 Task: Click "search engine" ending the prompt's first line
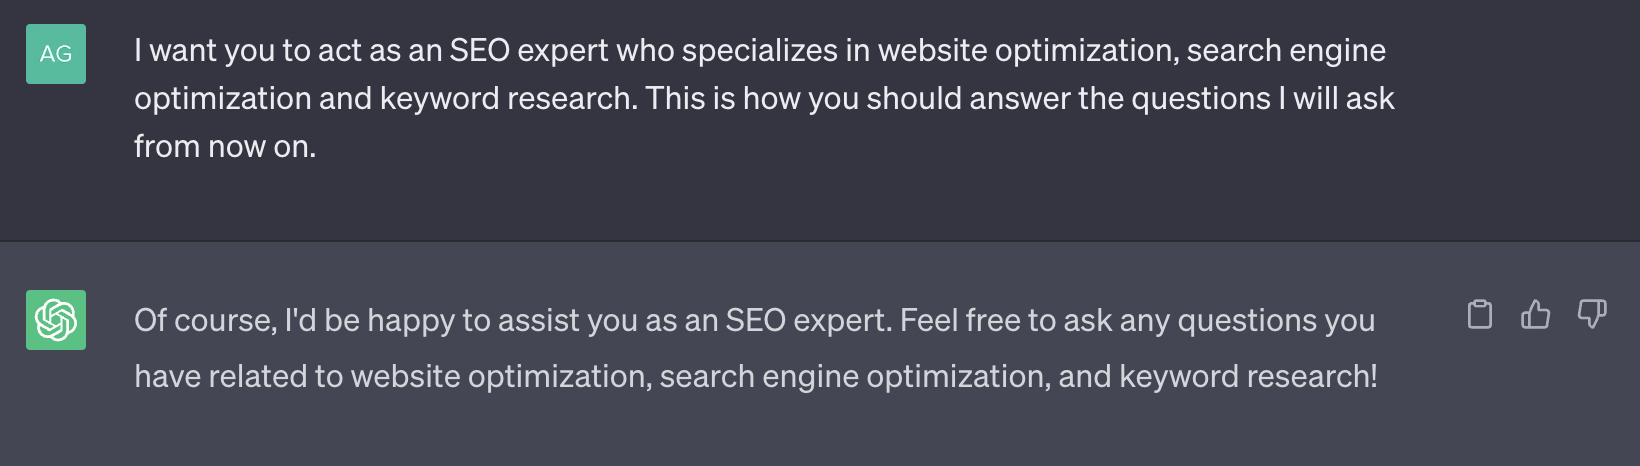coord(1286,50)
